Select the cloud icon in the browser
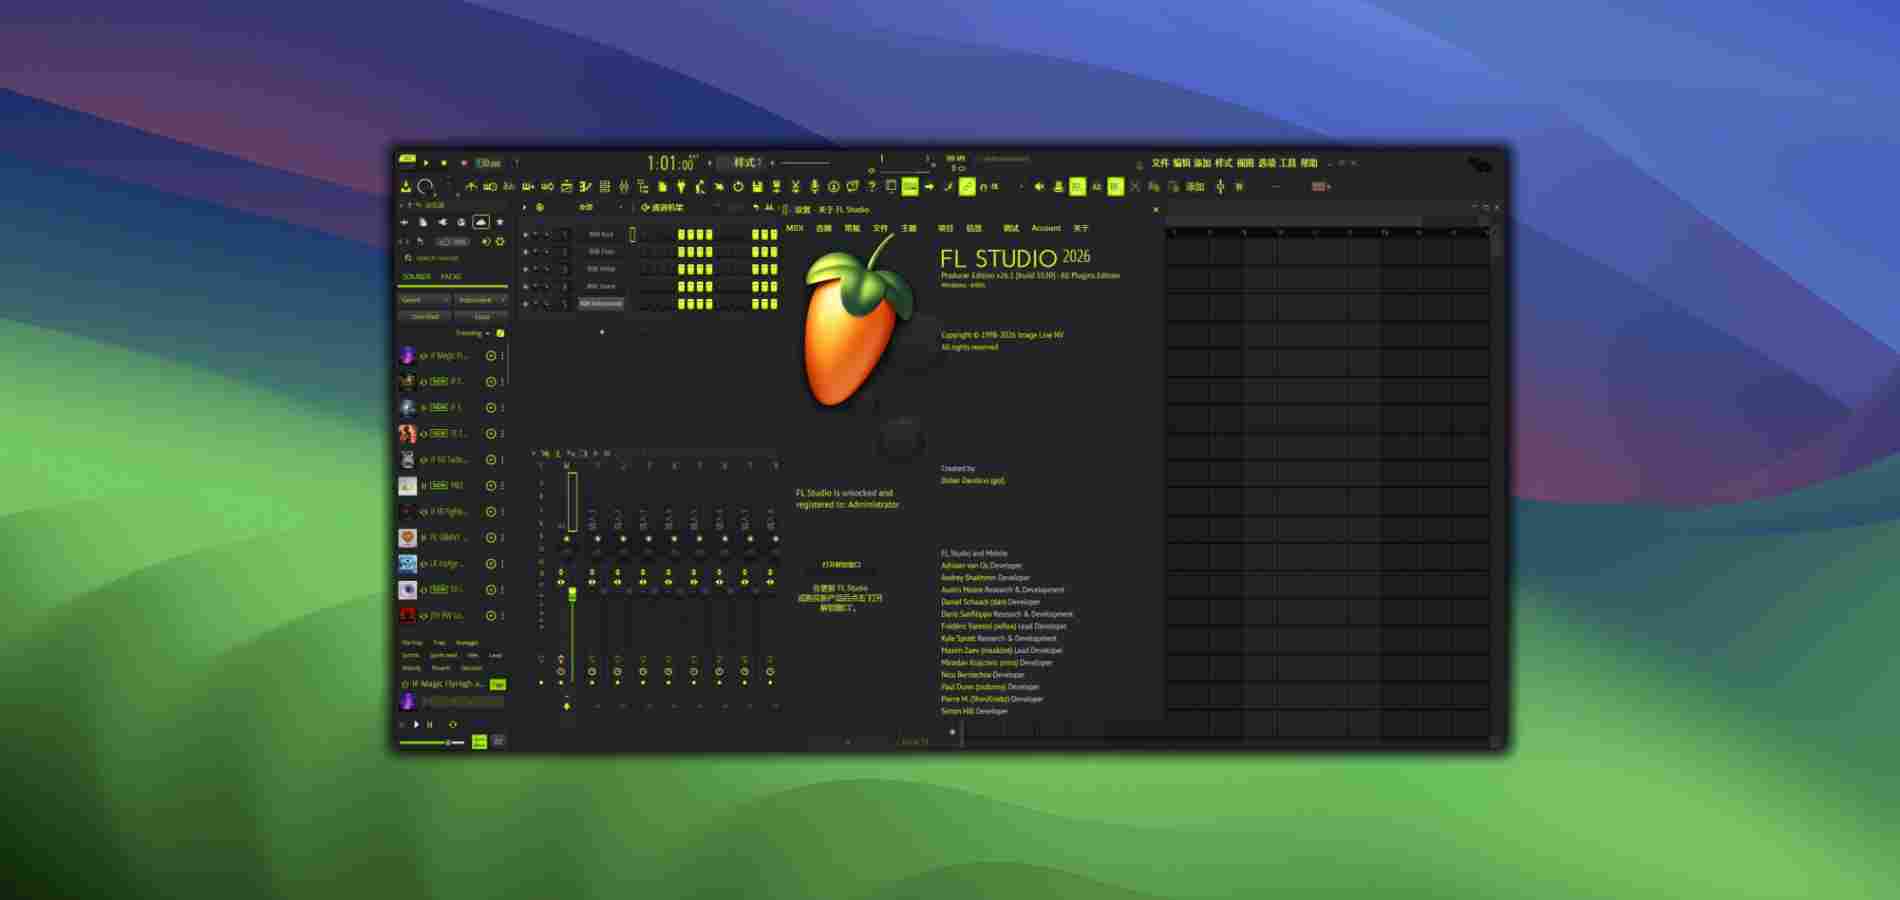1900x900 pixels. (481, 222)
